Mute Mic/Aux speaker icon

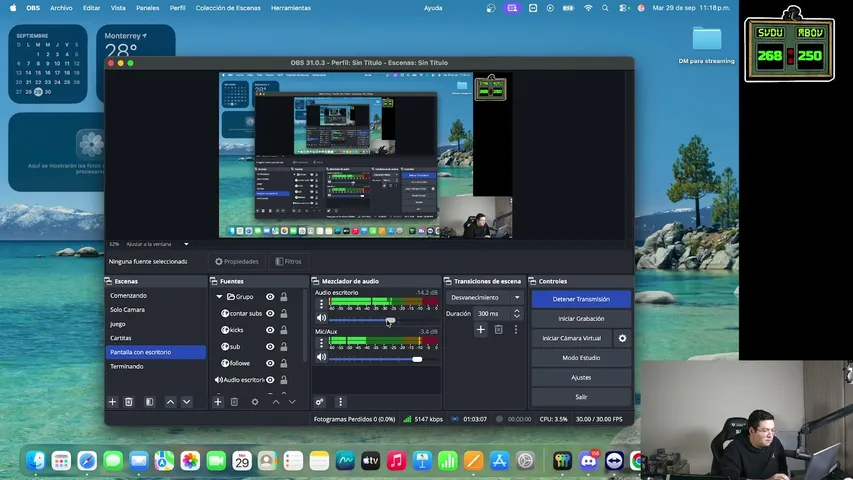[322, 357]
